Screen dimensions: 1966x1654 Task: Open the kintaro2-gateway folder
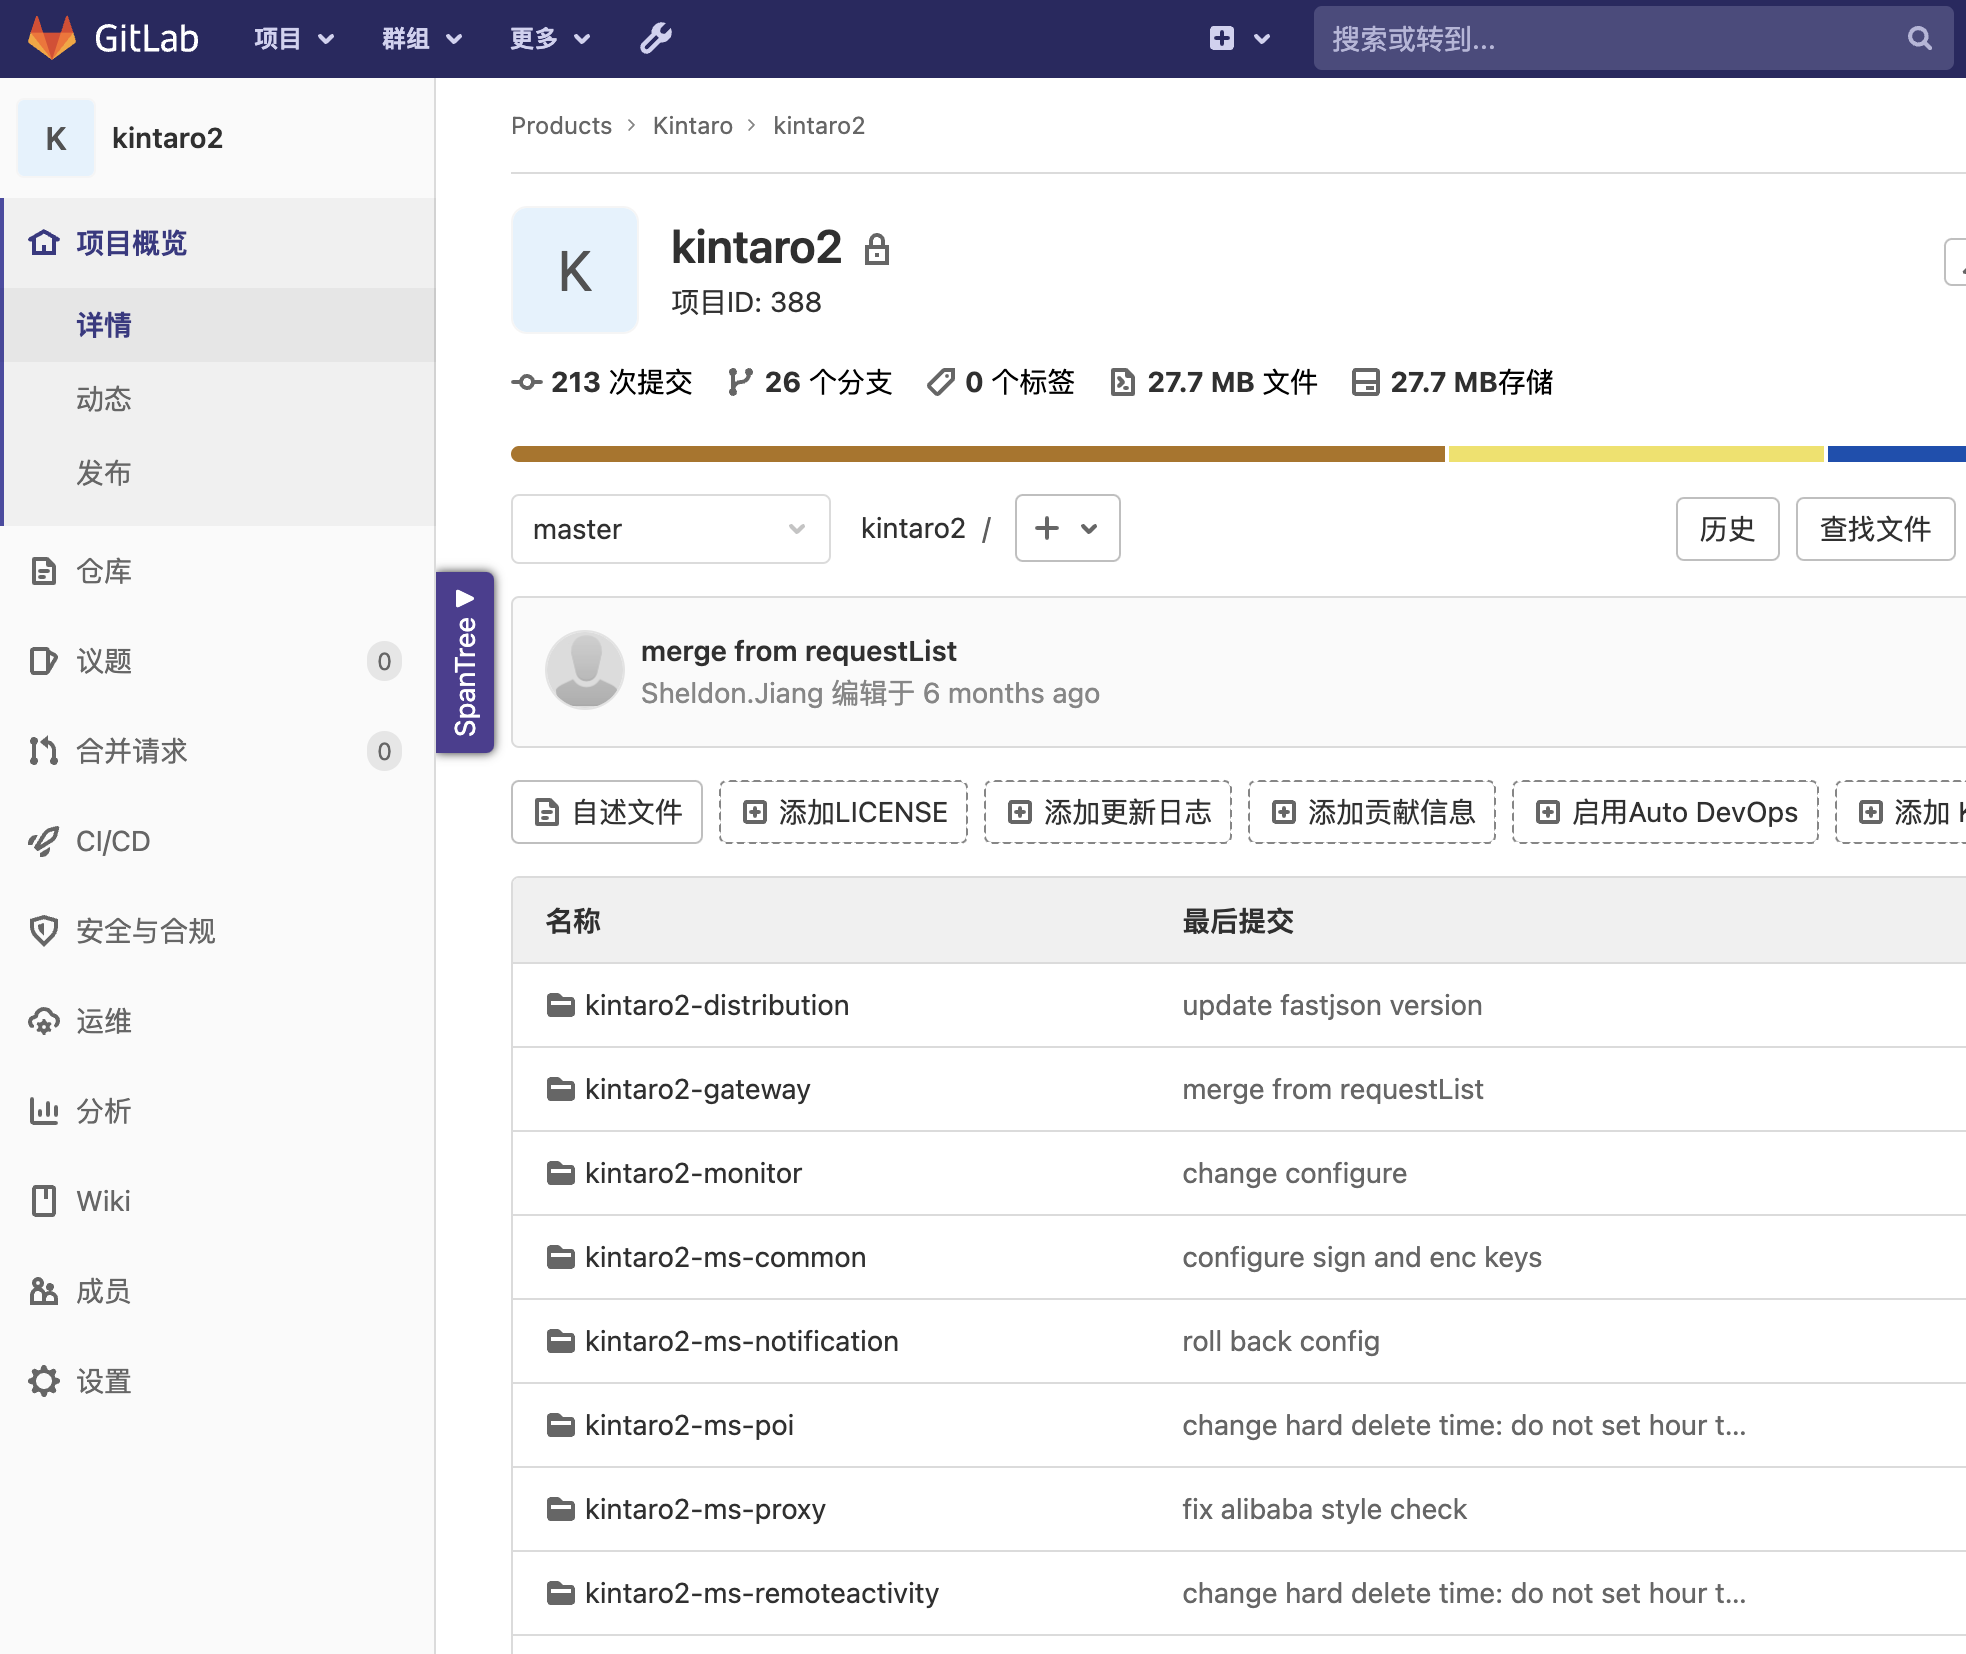click(x=697, y=1089)
